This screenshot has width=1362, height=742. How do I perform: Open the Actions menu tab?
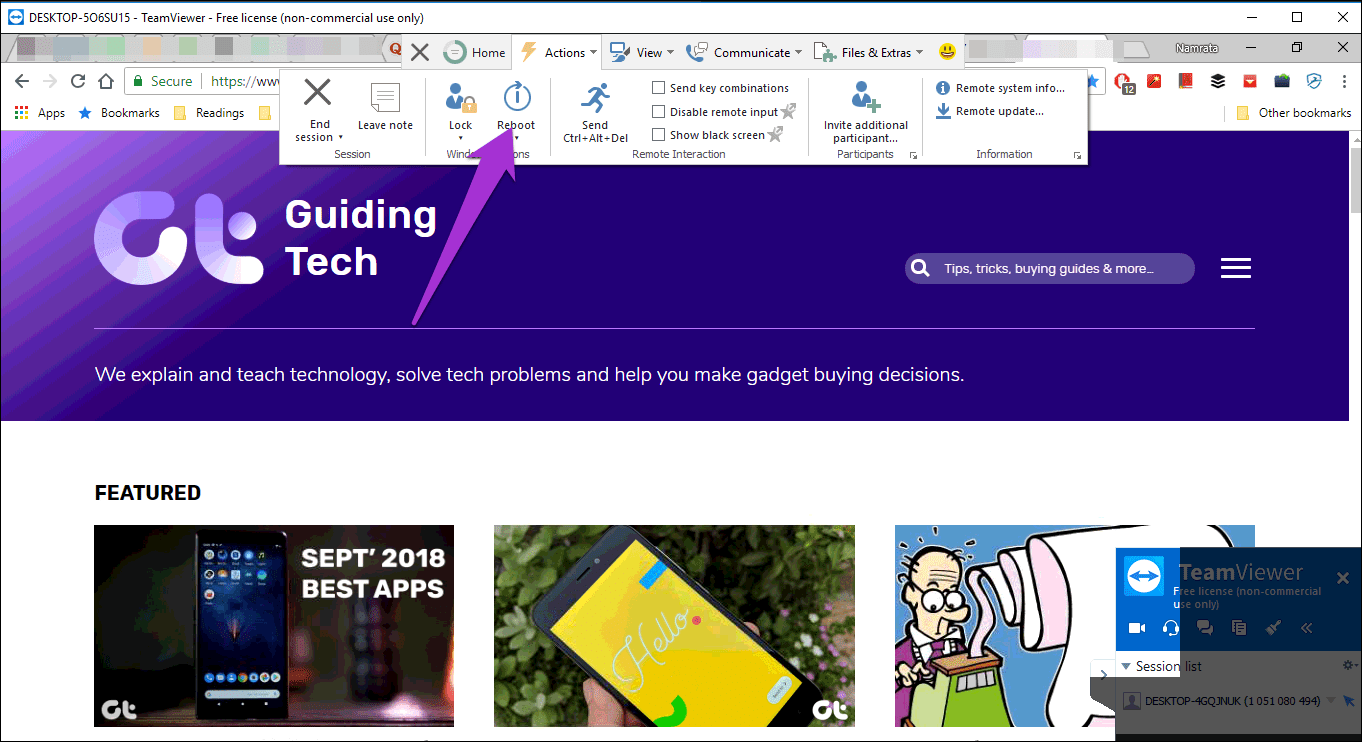click(x=558, y=52)
